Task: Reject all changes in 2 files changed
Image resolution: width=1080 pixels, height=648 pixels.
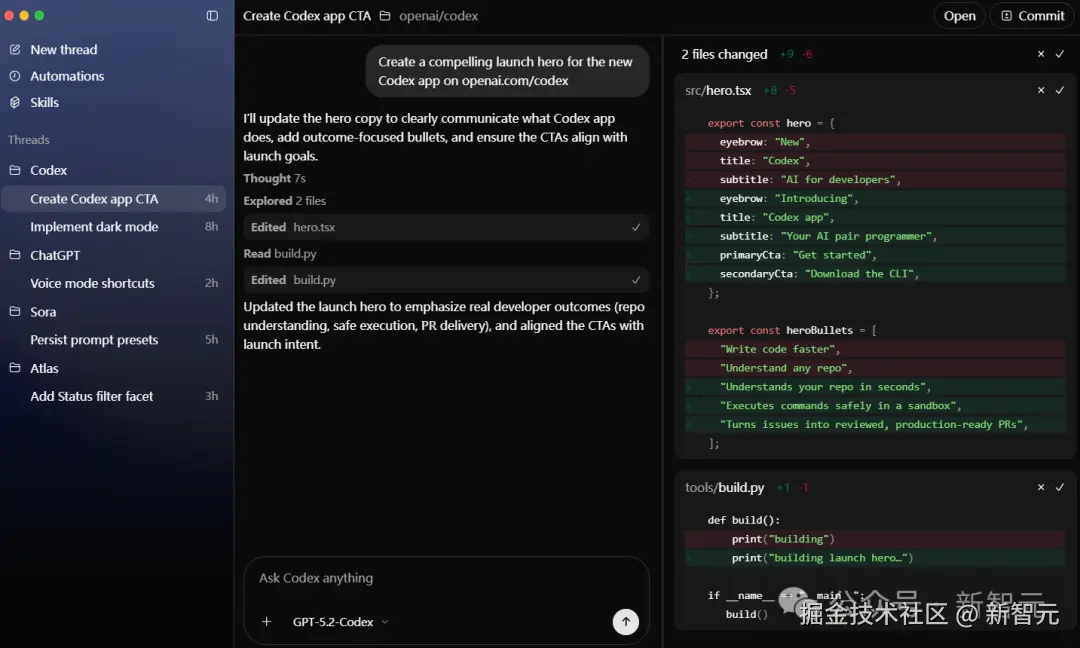Action: [x=1041, y=54]
